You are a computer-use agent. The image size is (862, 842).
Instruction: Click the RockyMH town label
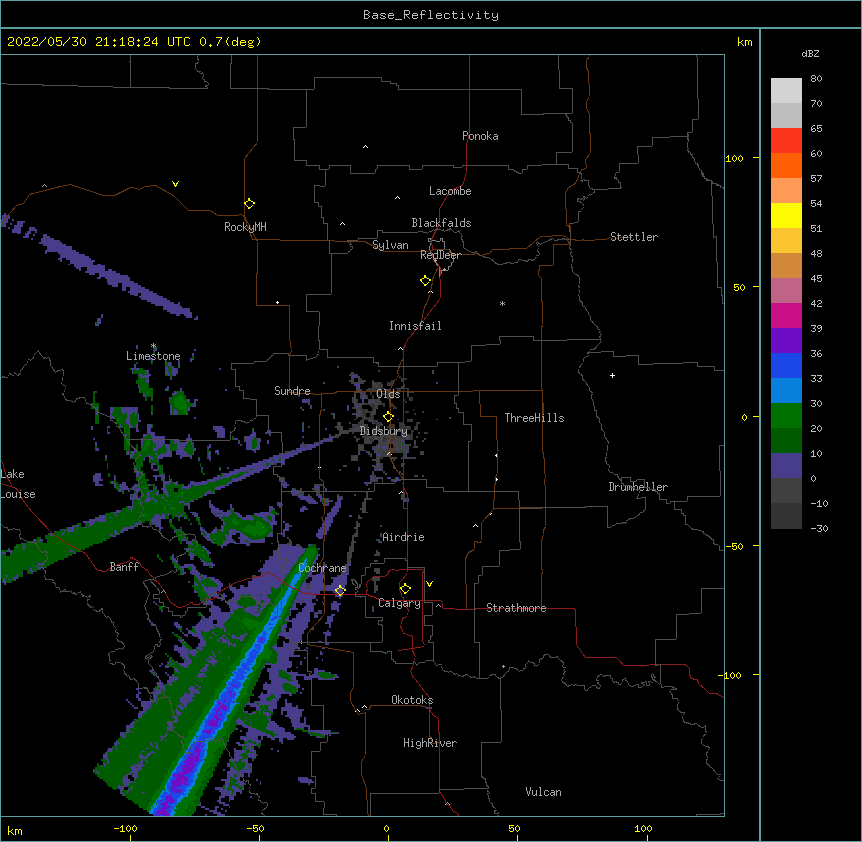(x=245, y=227)
